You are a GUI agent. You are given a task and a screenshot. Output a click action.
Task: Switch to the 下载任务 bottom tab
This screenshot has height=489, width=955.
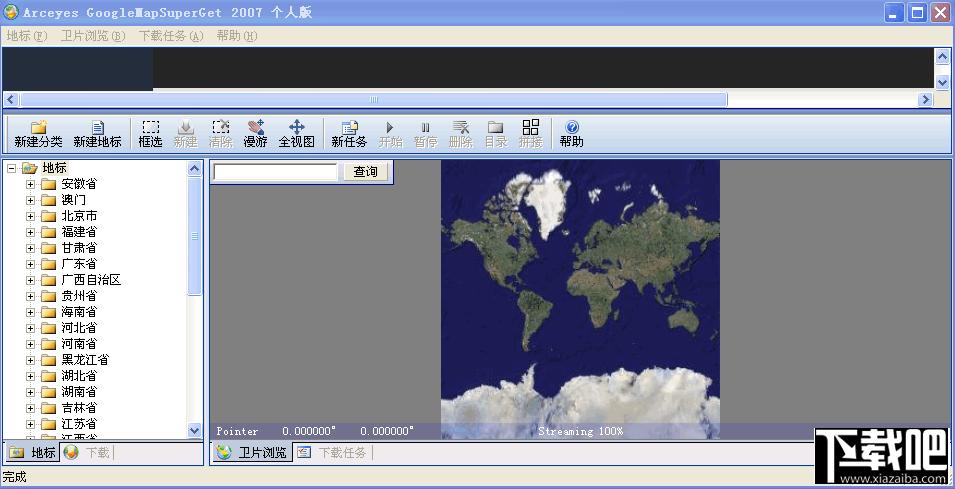click(334, 452)
